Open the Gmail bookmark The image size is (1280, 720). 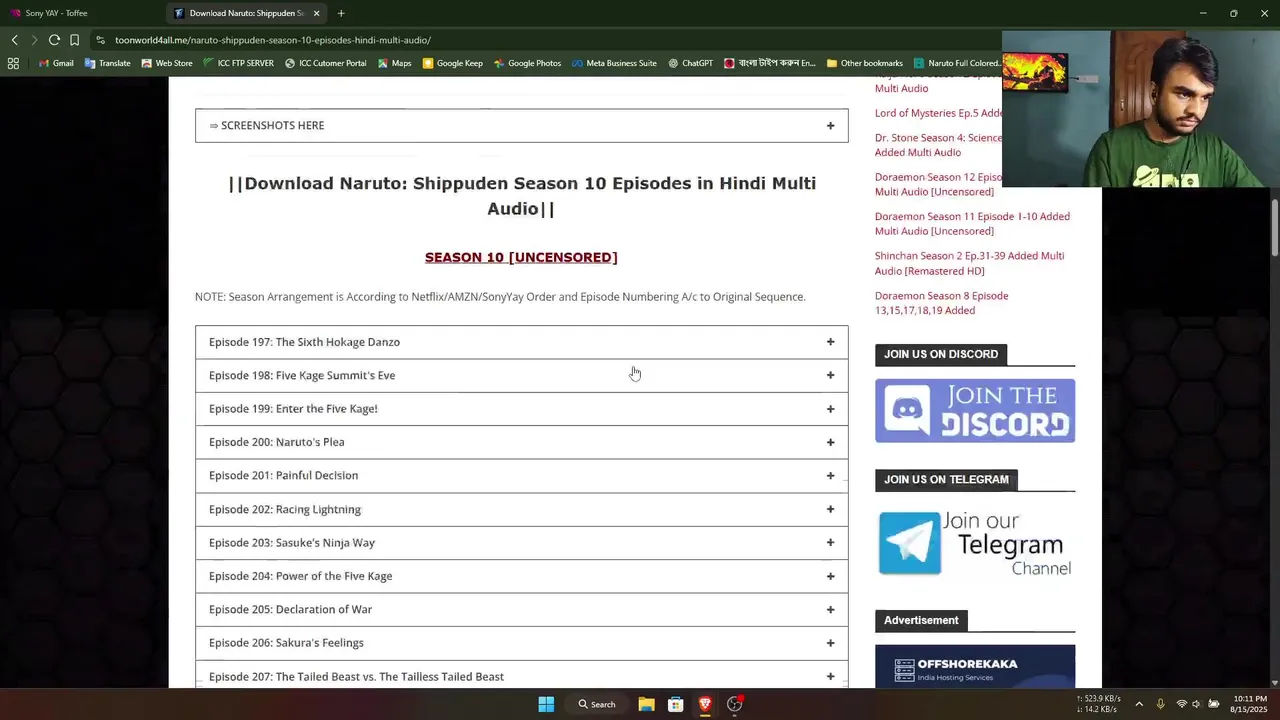55,63
